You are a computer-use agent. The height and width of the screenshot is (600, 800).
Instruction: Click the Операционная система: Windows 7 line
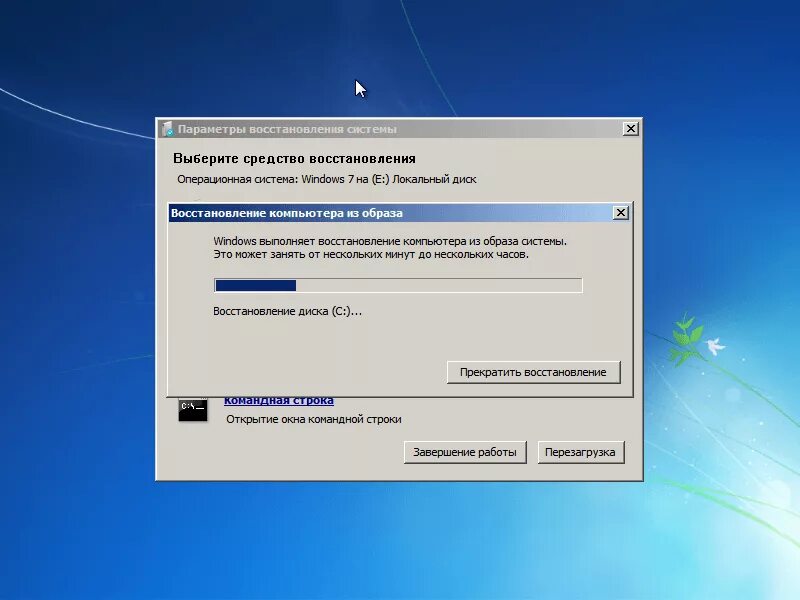coord(327,179)
